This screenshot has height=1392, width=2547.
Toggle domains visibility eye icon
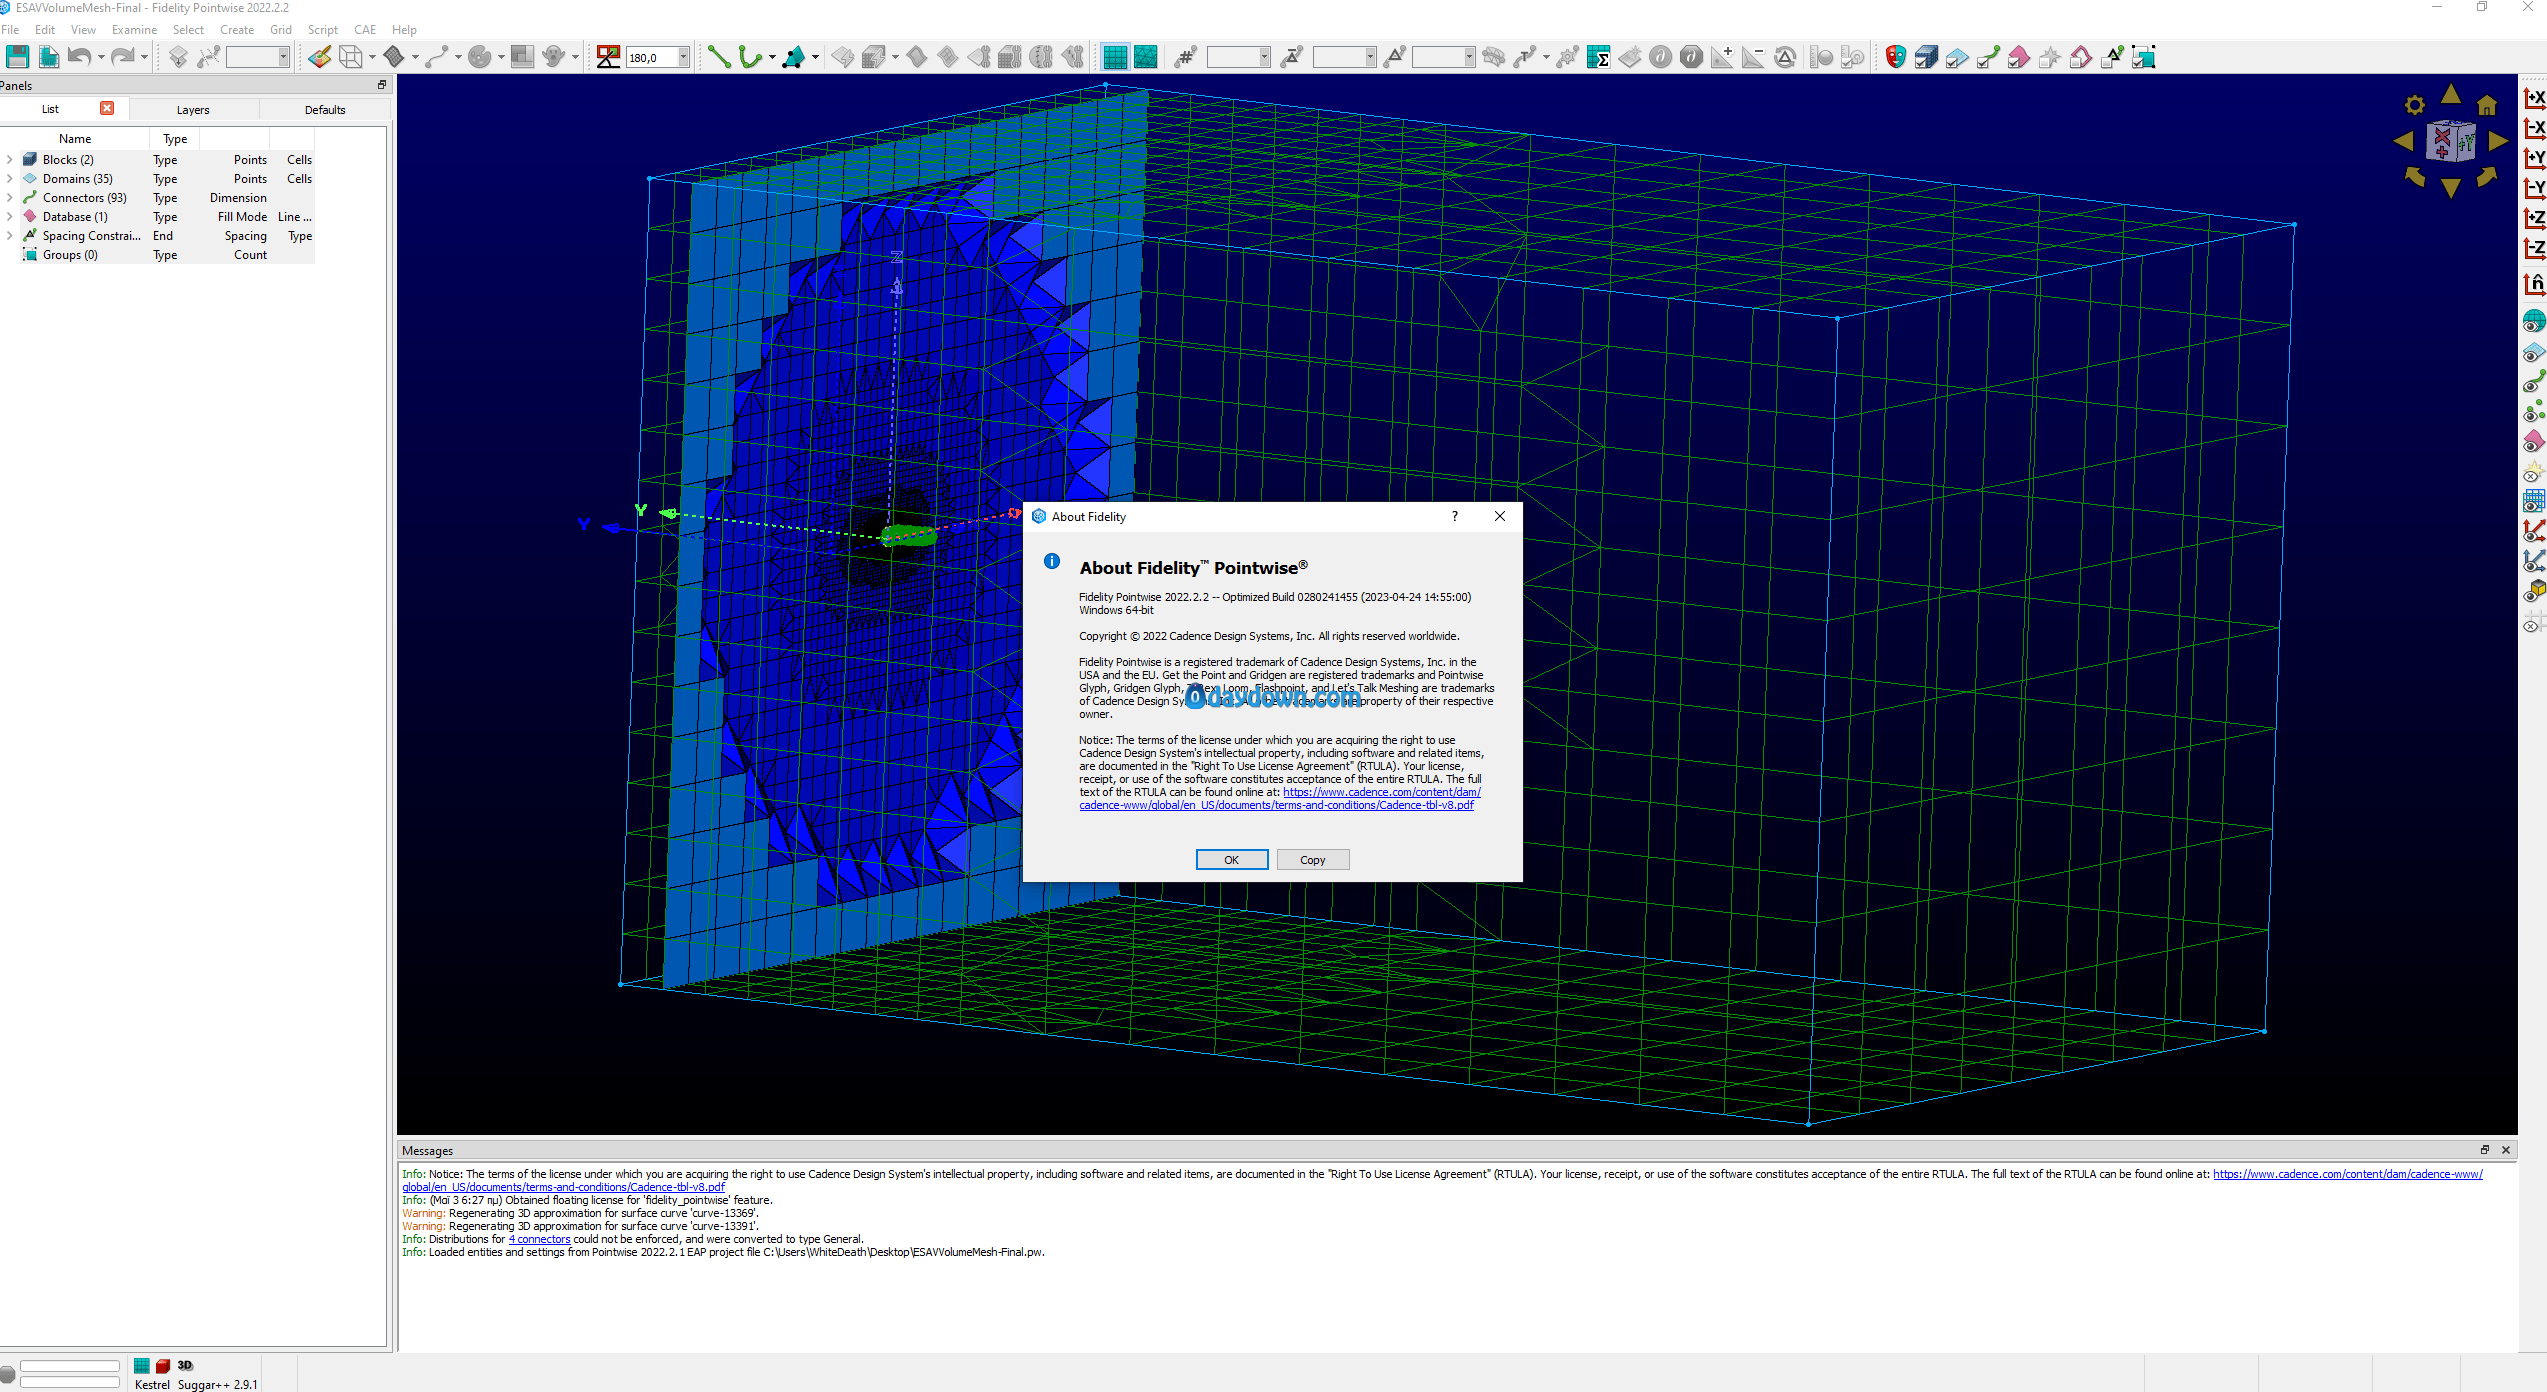2534,352
